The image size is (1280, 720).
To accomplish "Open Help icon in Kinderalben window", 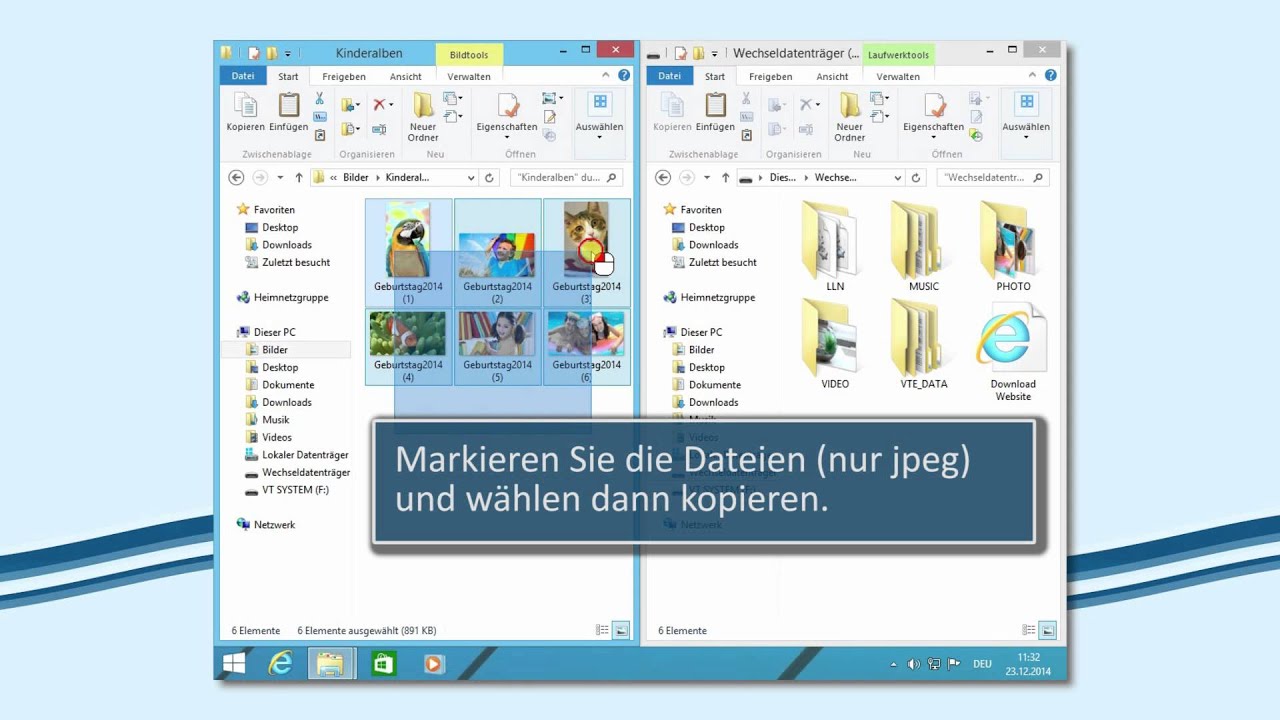I will point(624,76).
